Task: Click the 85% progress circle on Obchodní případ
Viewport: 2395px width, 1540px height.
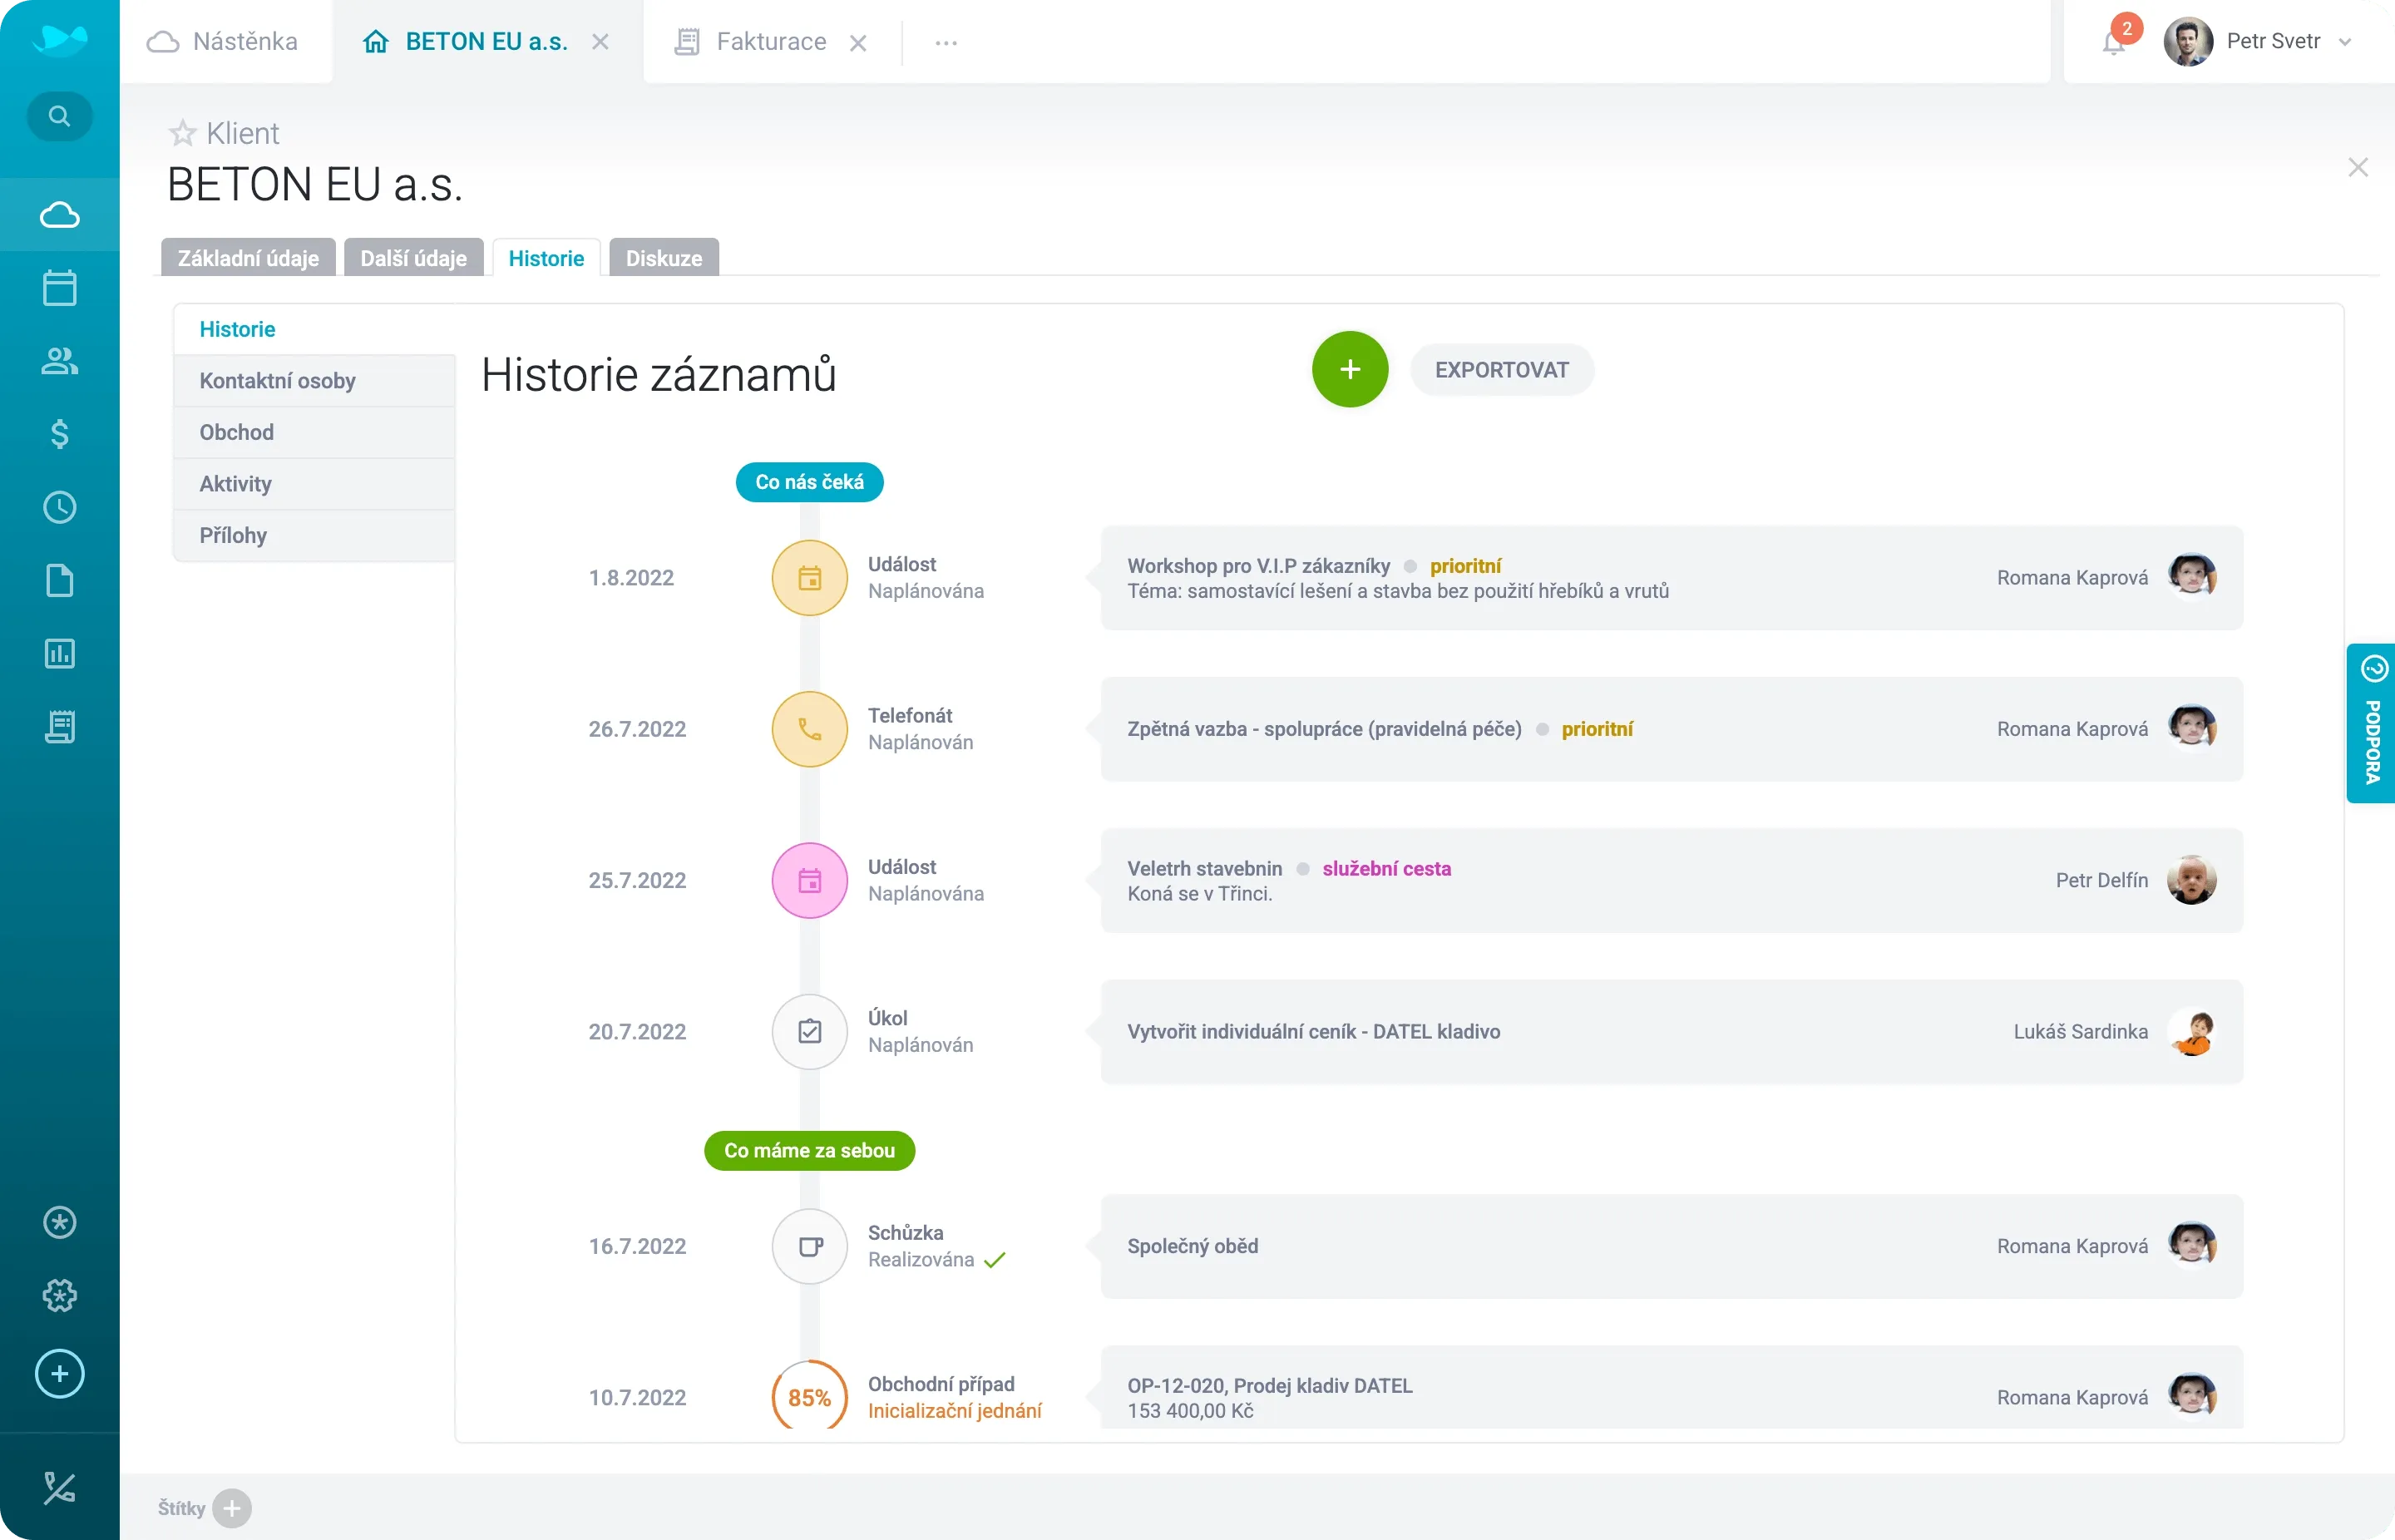Action: (808, 1397)
